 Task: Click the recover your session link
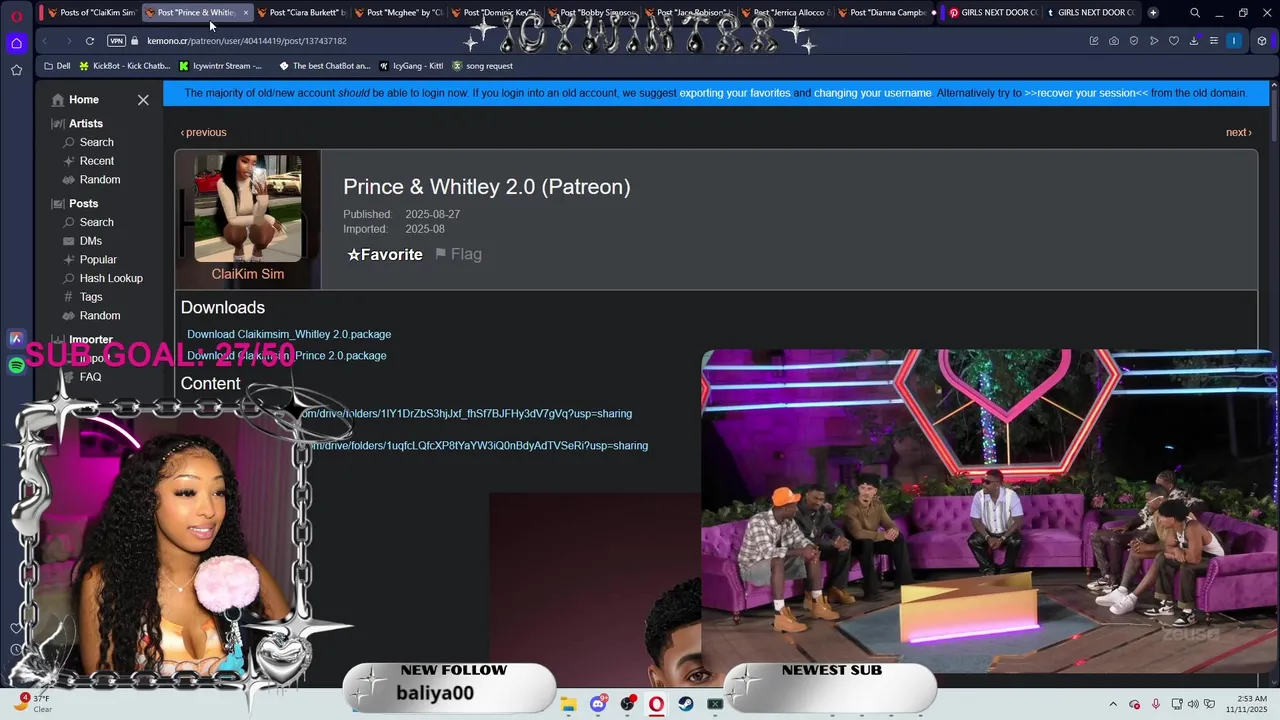(1086, 93)
